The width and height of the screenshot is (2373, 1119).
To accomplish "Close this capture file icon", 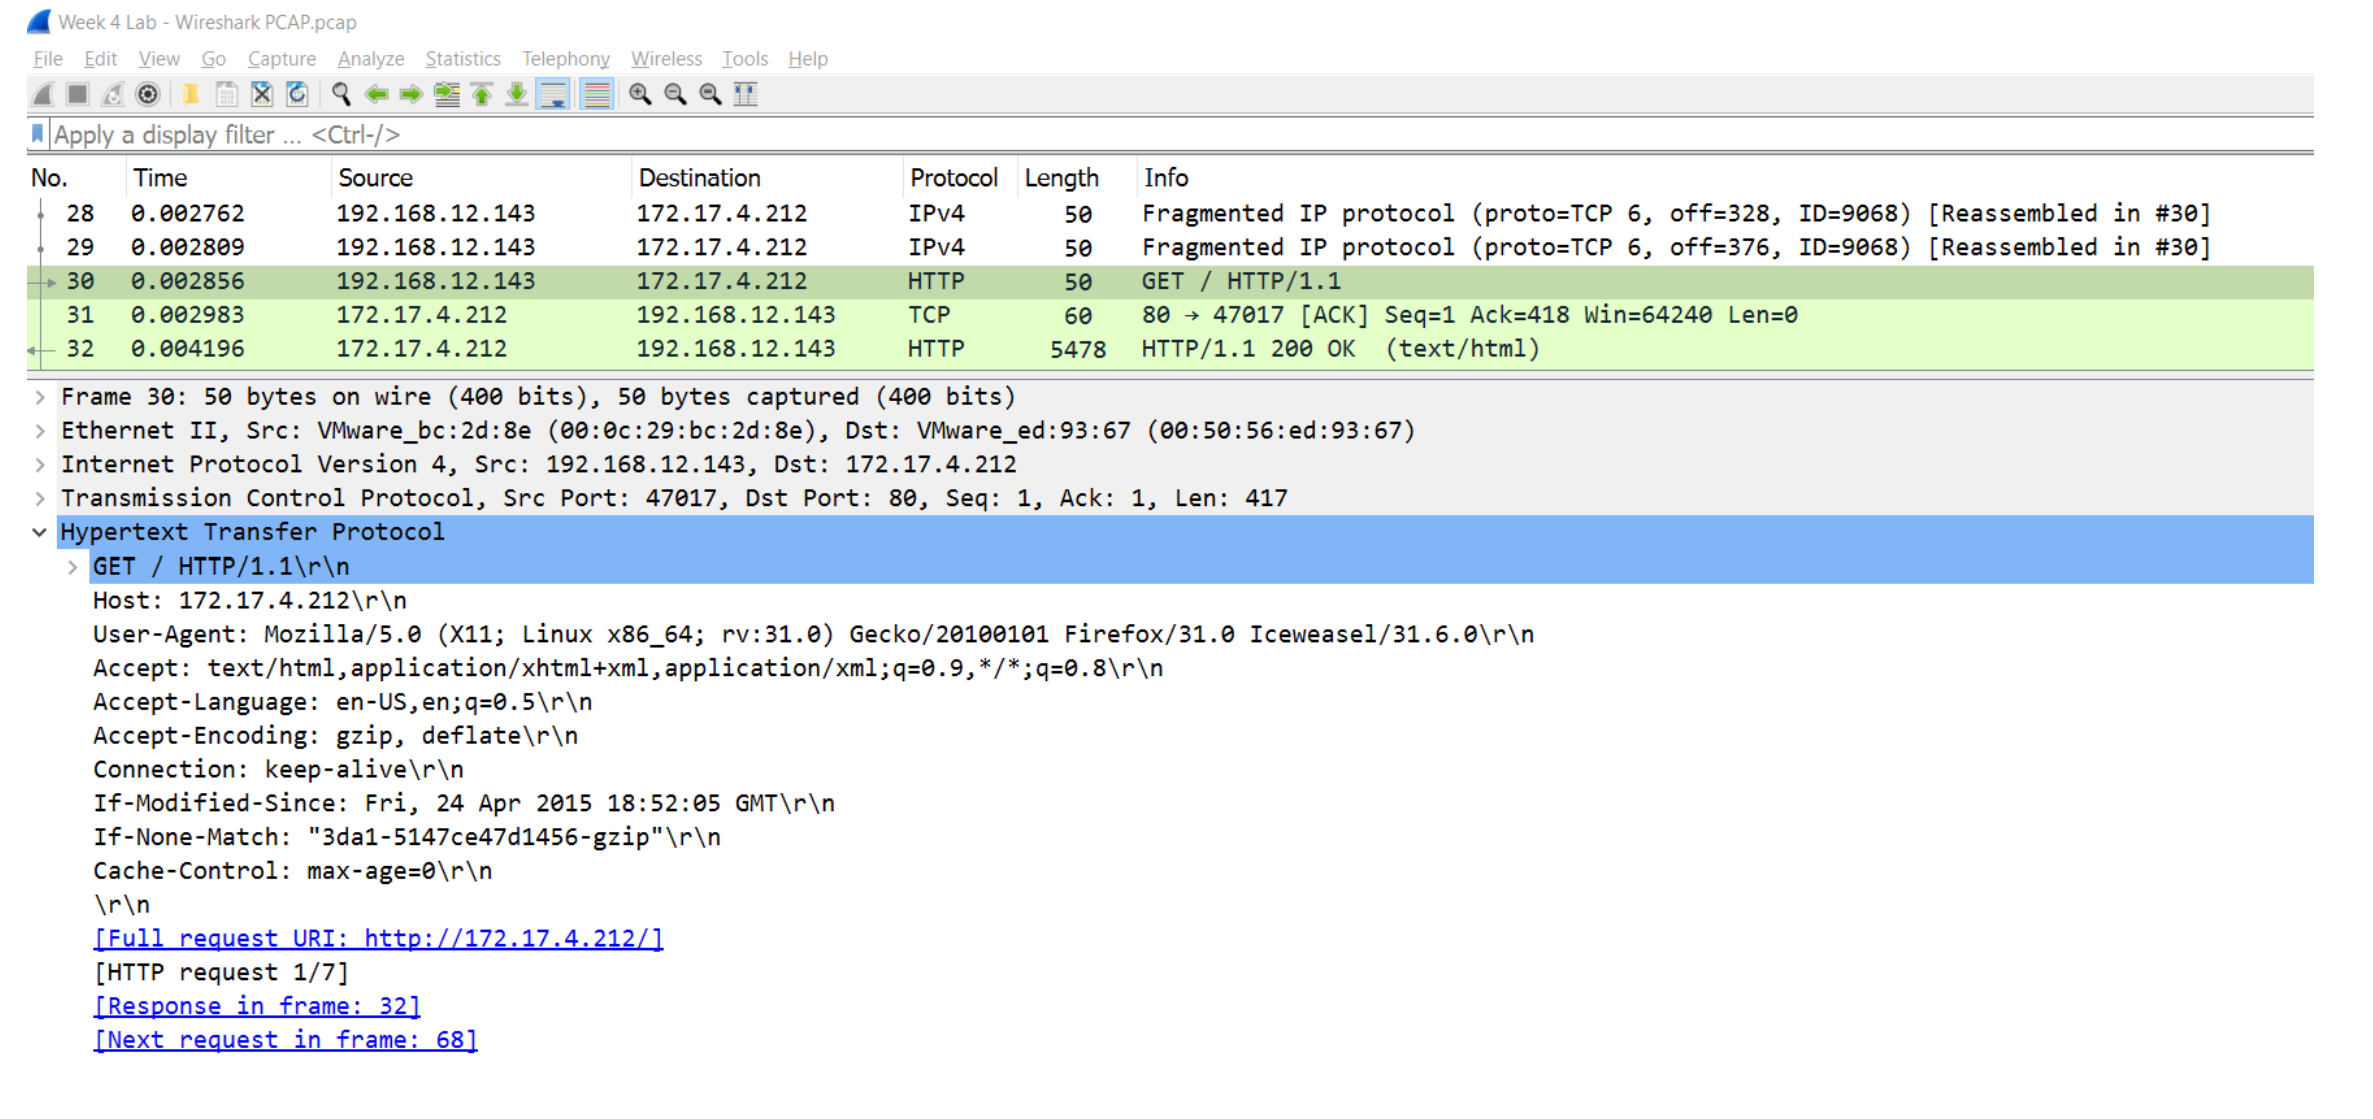I will pos(262,94).
